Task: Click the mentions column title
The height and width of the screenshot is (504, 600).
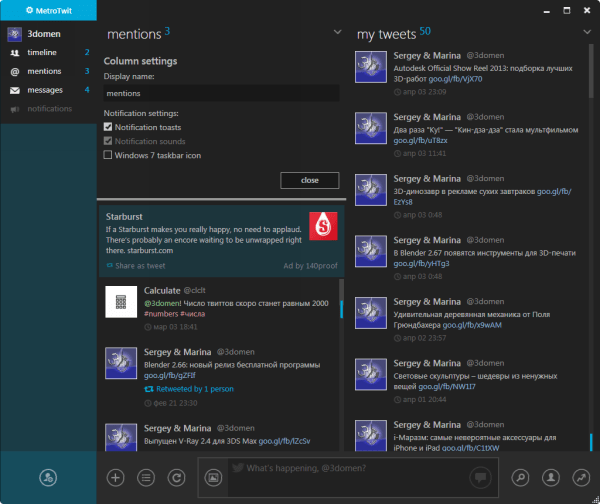Action: [x=134, y=34]
